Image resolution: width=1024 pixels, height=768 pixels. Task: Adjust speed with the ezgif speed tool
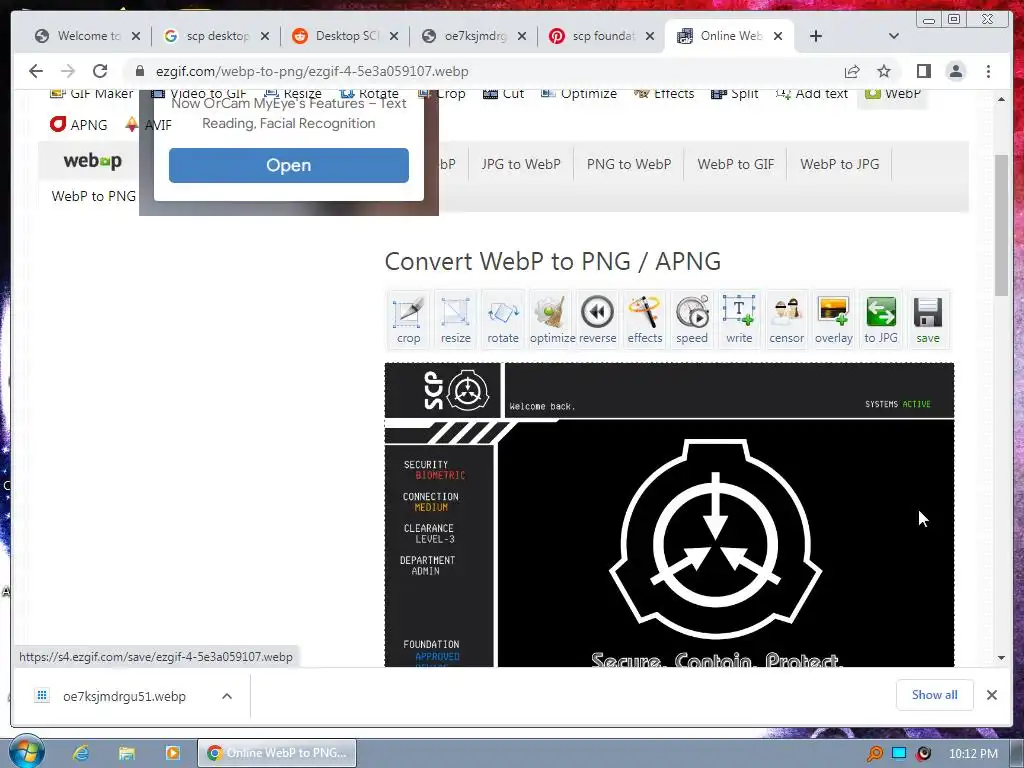pyautogui.click(x=692, y=319)
